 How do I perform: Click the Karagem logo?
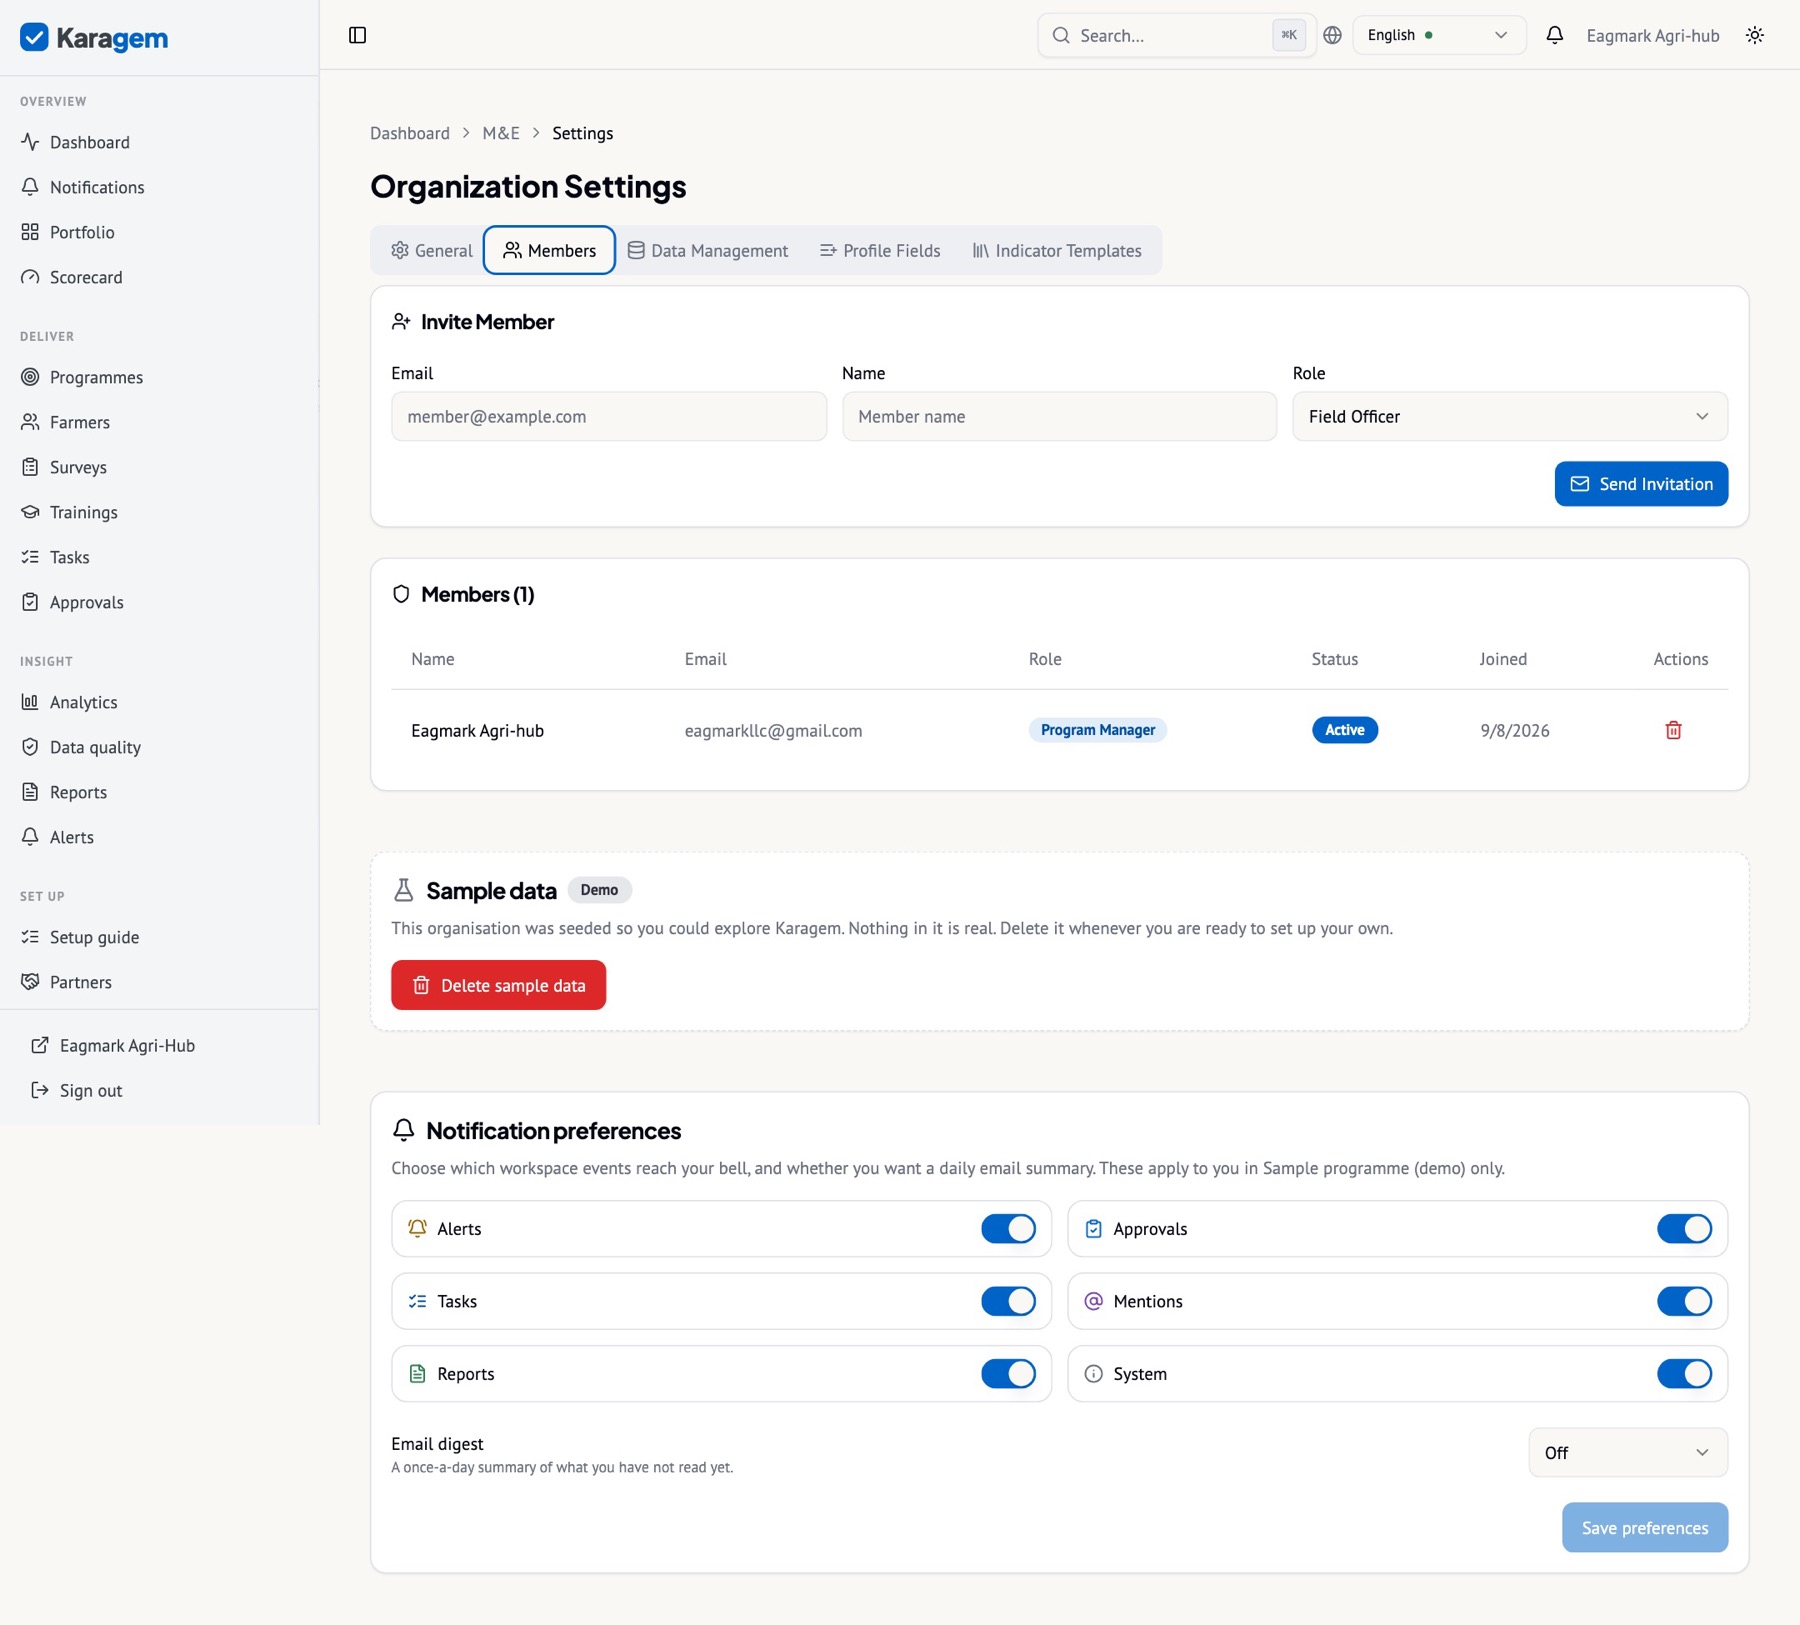94,38
